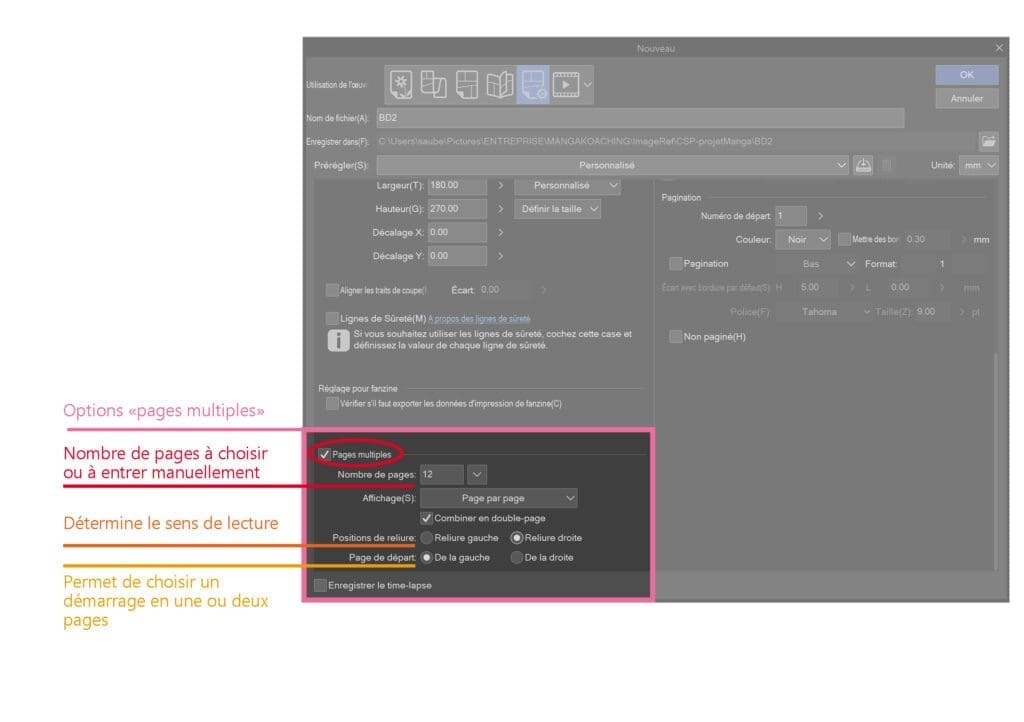Click the pagination Format field
The height and width of the screenshot is (722, 1024).
click(x=941, y=264)
